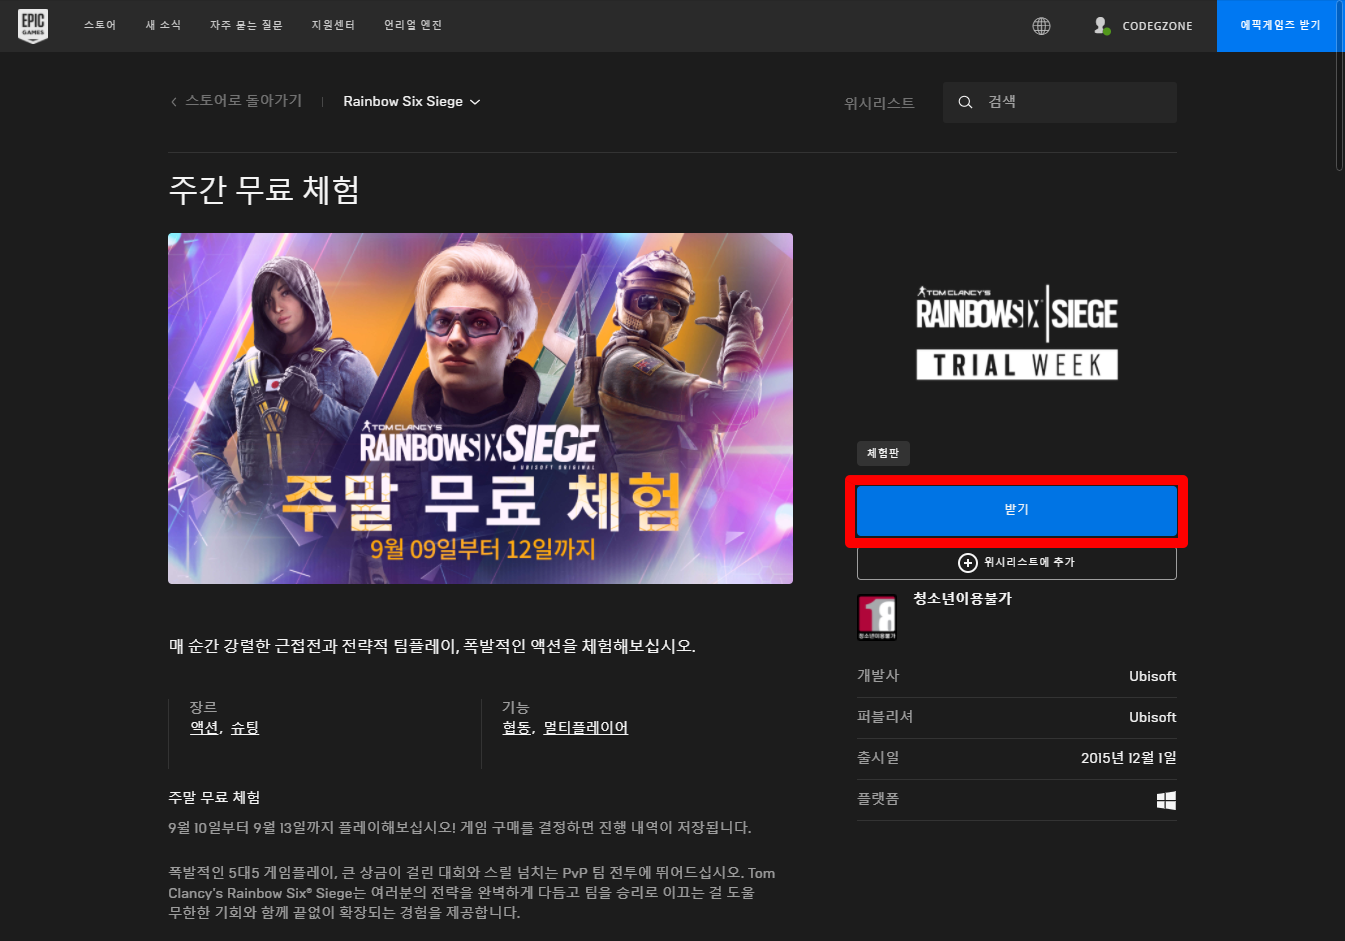The width and height of the screenshot is (1345, 941).
Task: Click the 청소년이용불가 rating text
Action: (x=962, y=598)
